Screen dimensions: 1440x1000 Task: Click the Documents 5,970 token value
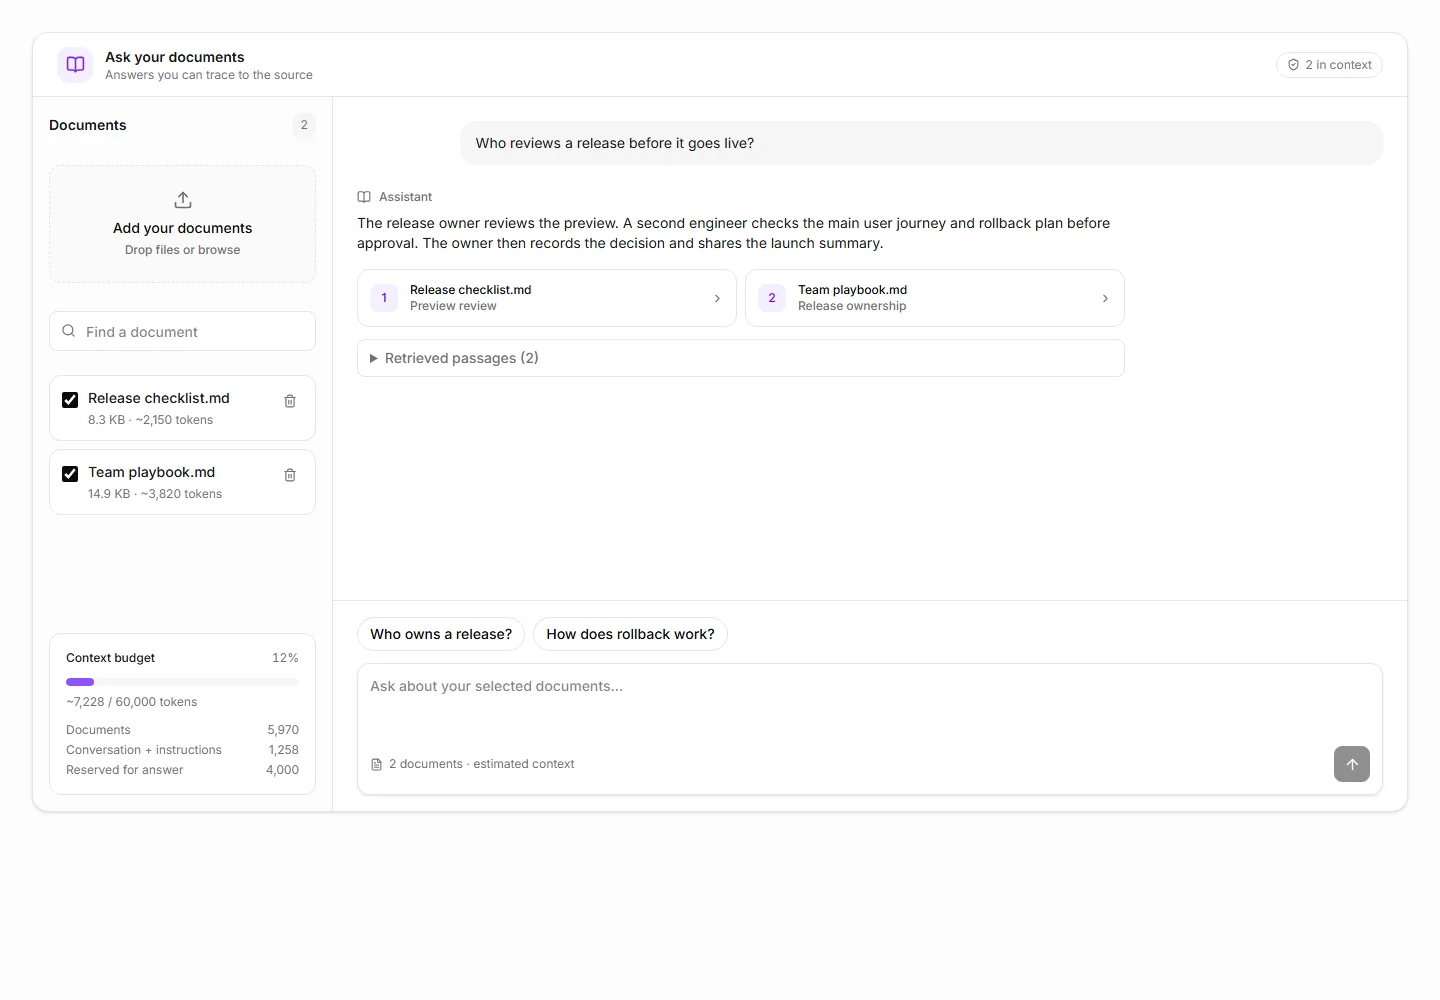(283, 730)
